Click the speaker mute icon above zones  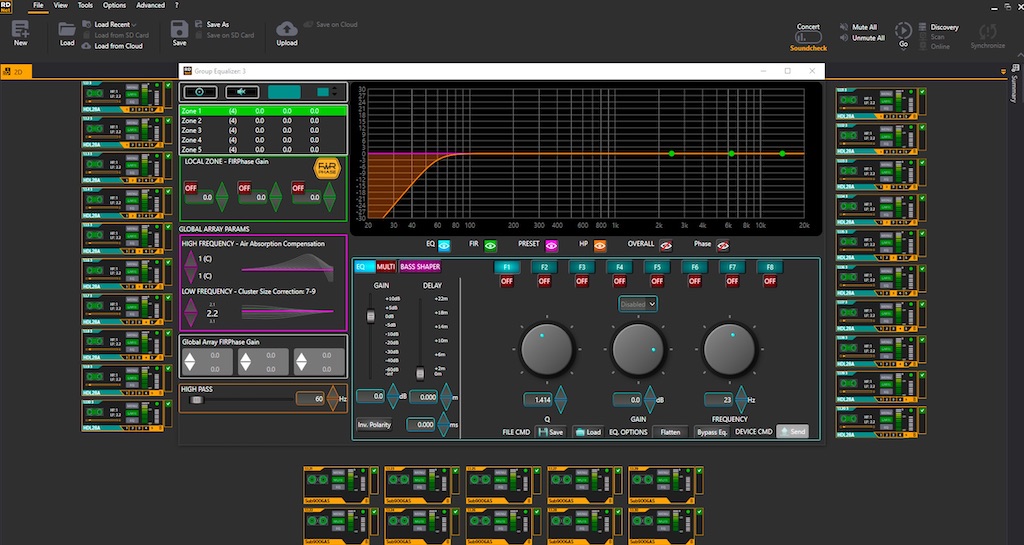click(242, 92)
